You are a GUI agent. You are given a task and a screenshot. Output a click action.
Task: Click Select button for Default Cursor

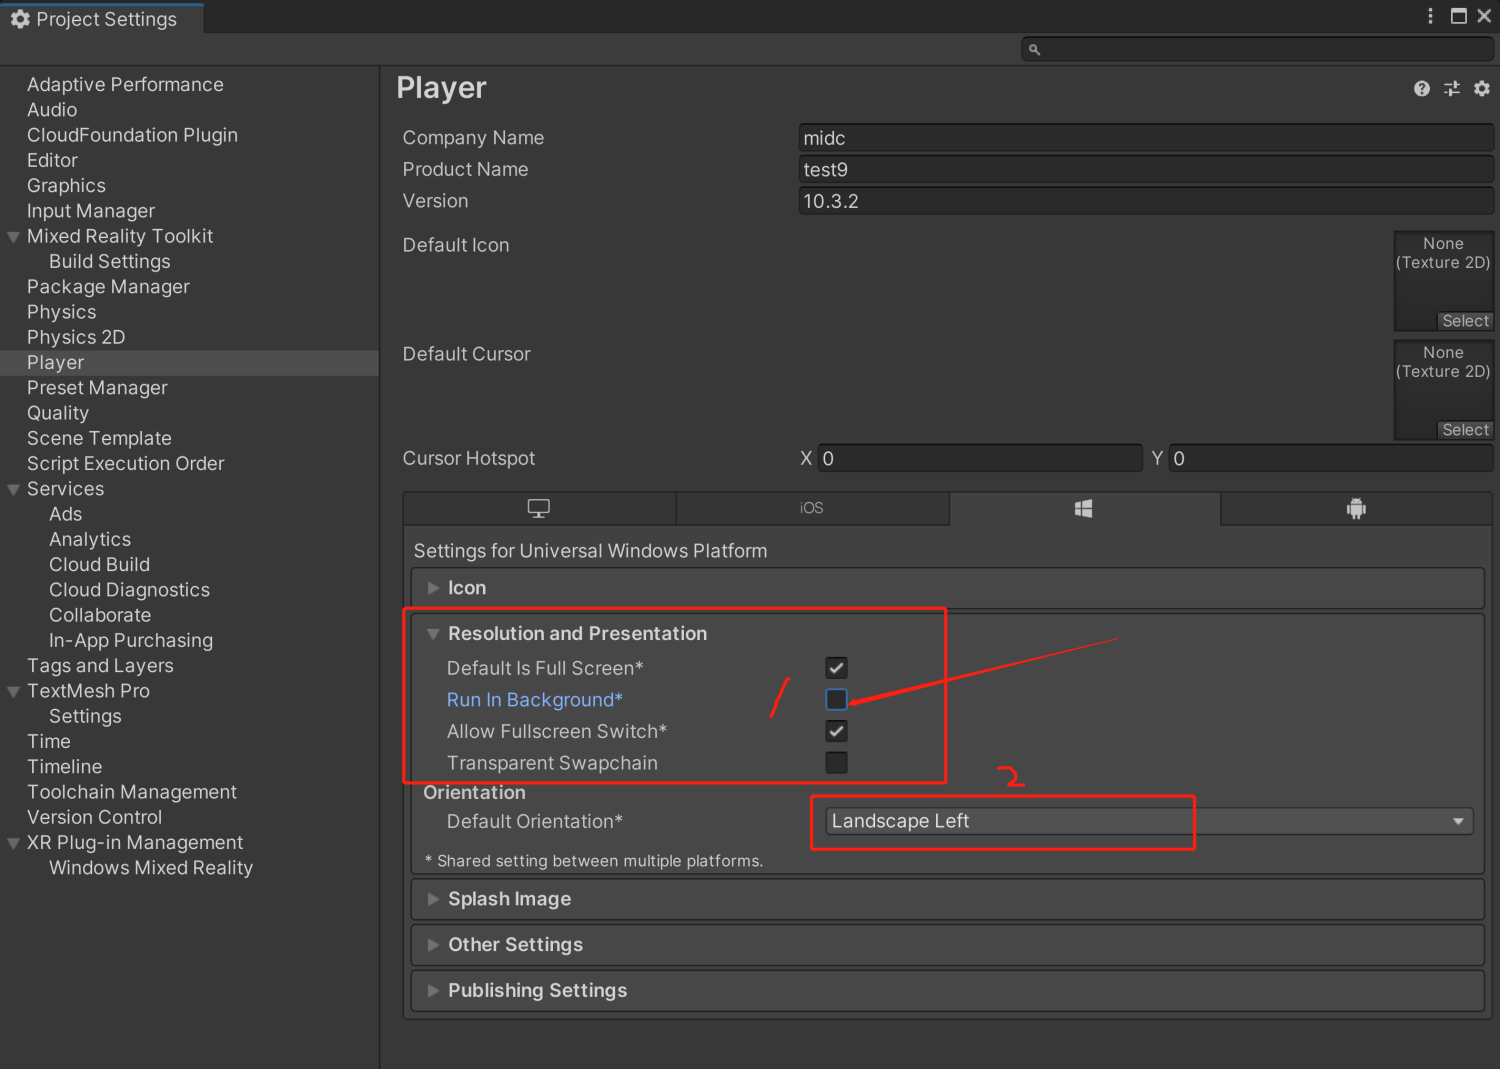coord(1465,430)
